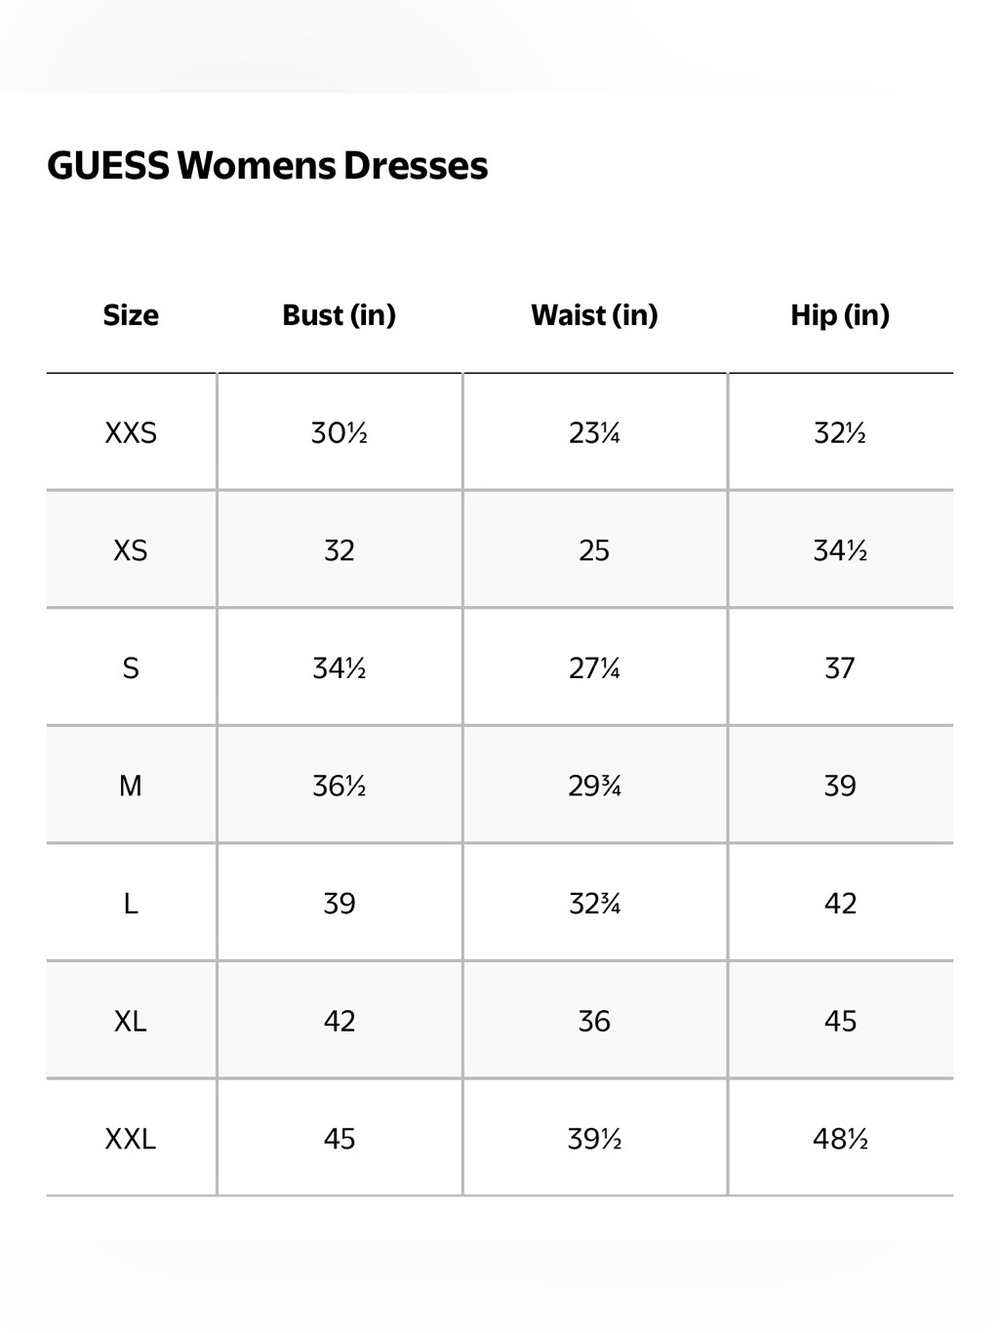The height and width of the screenshot is (1333, 1000).
Task: Select the XXS hip value 32½
Action: [840, 433]
